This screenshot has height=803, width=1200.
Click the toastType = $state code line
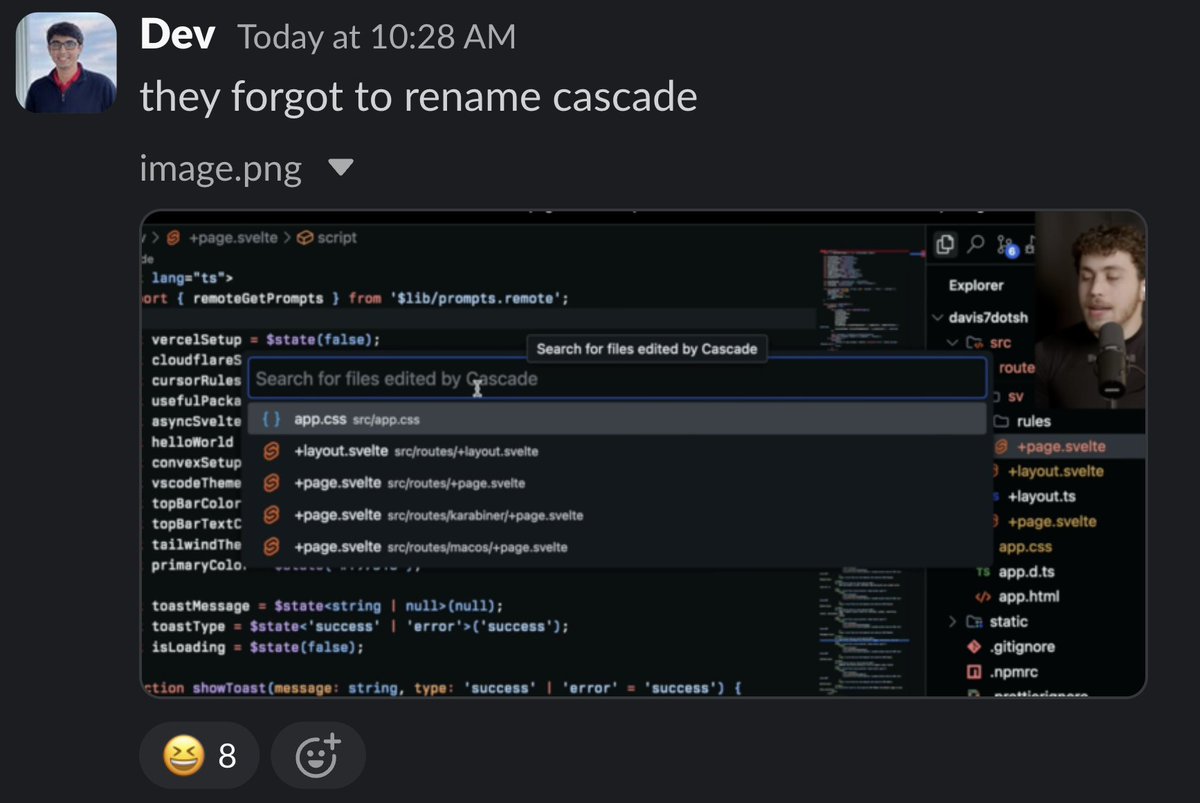coord(360,626)
